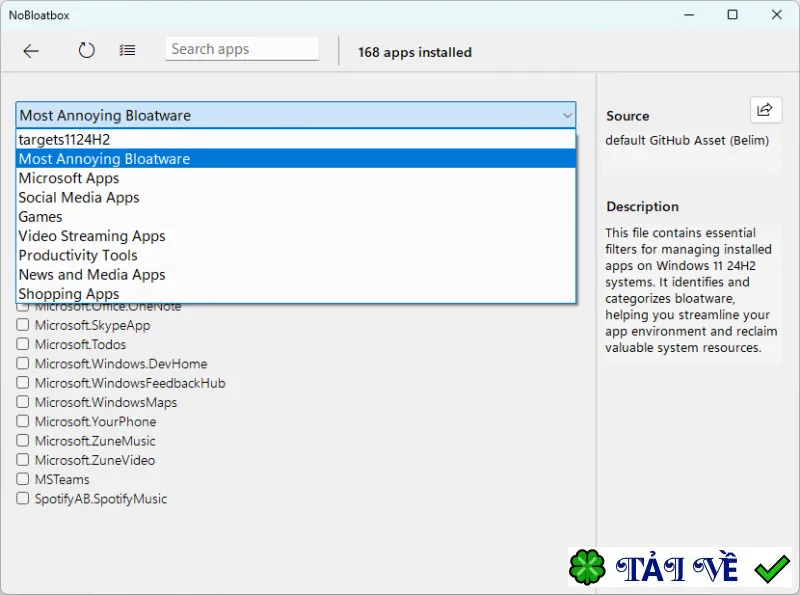Viewport: 800px width, 595px height.
Task: Check Microsoft.WindowsMaps for removal
Action: click(x=22, y=402)
